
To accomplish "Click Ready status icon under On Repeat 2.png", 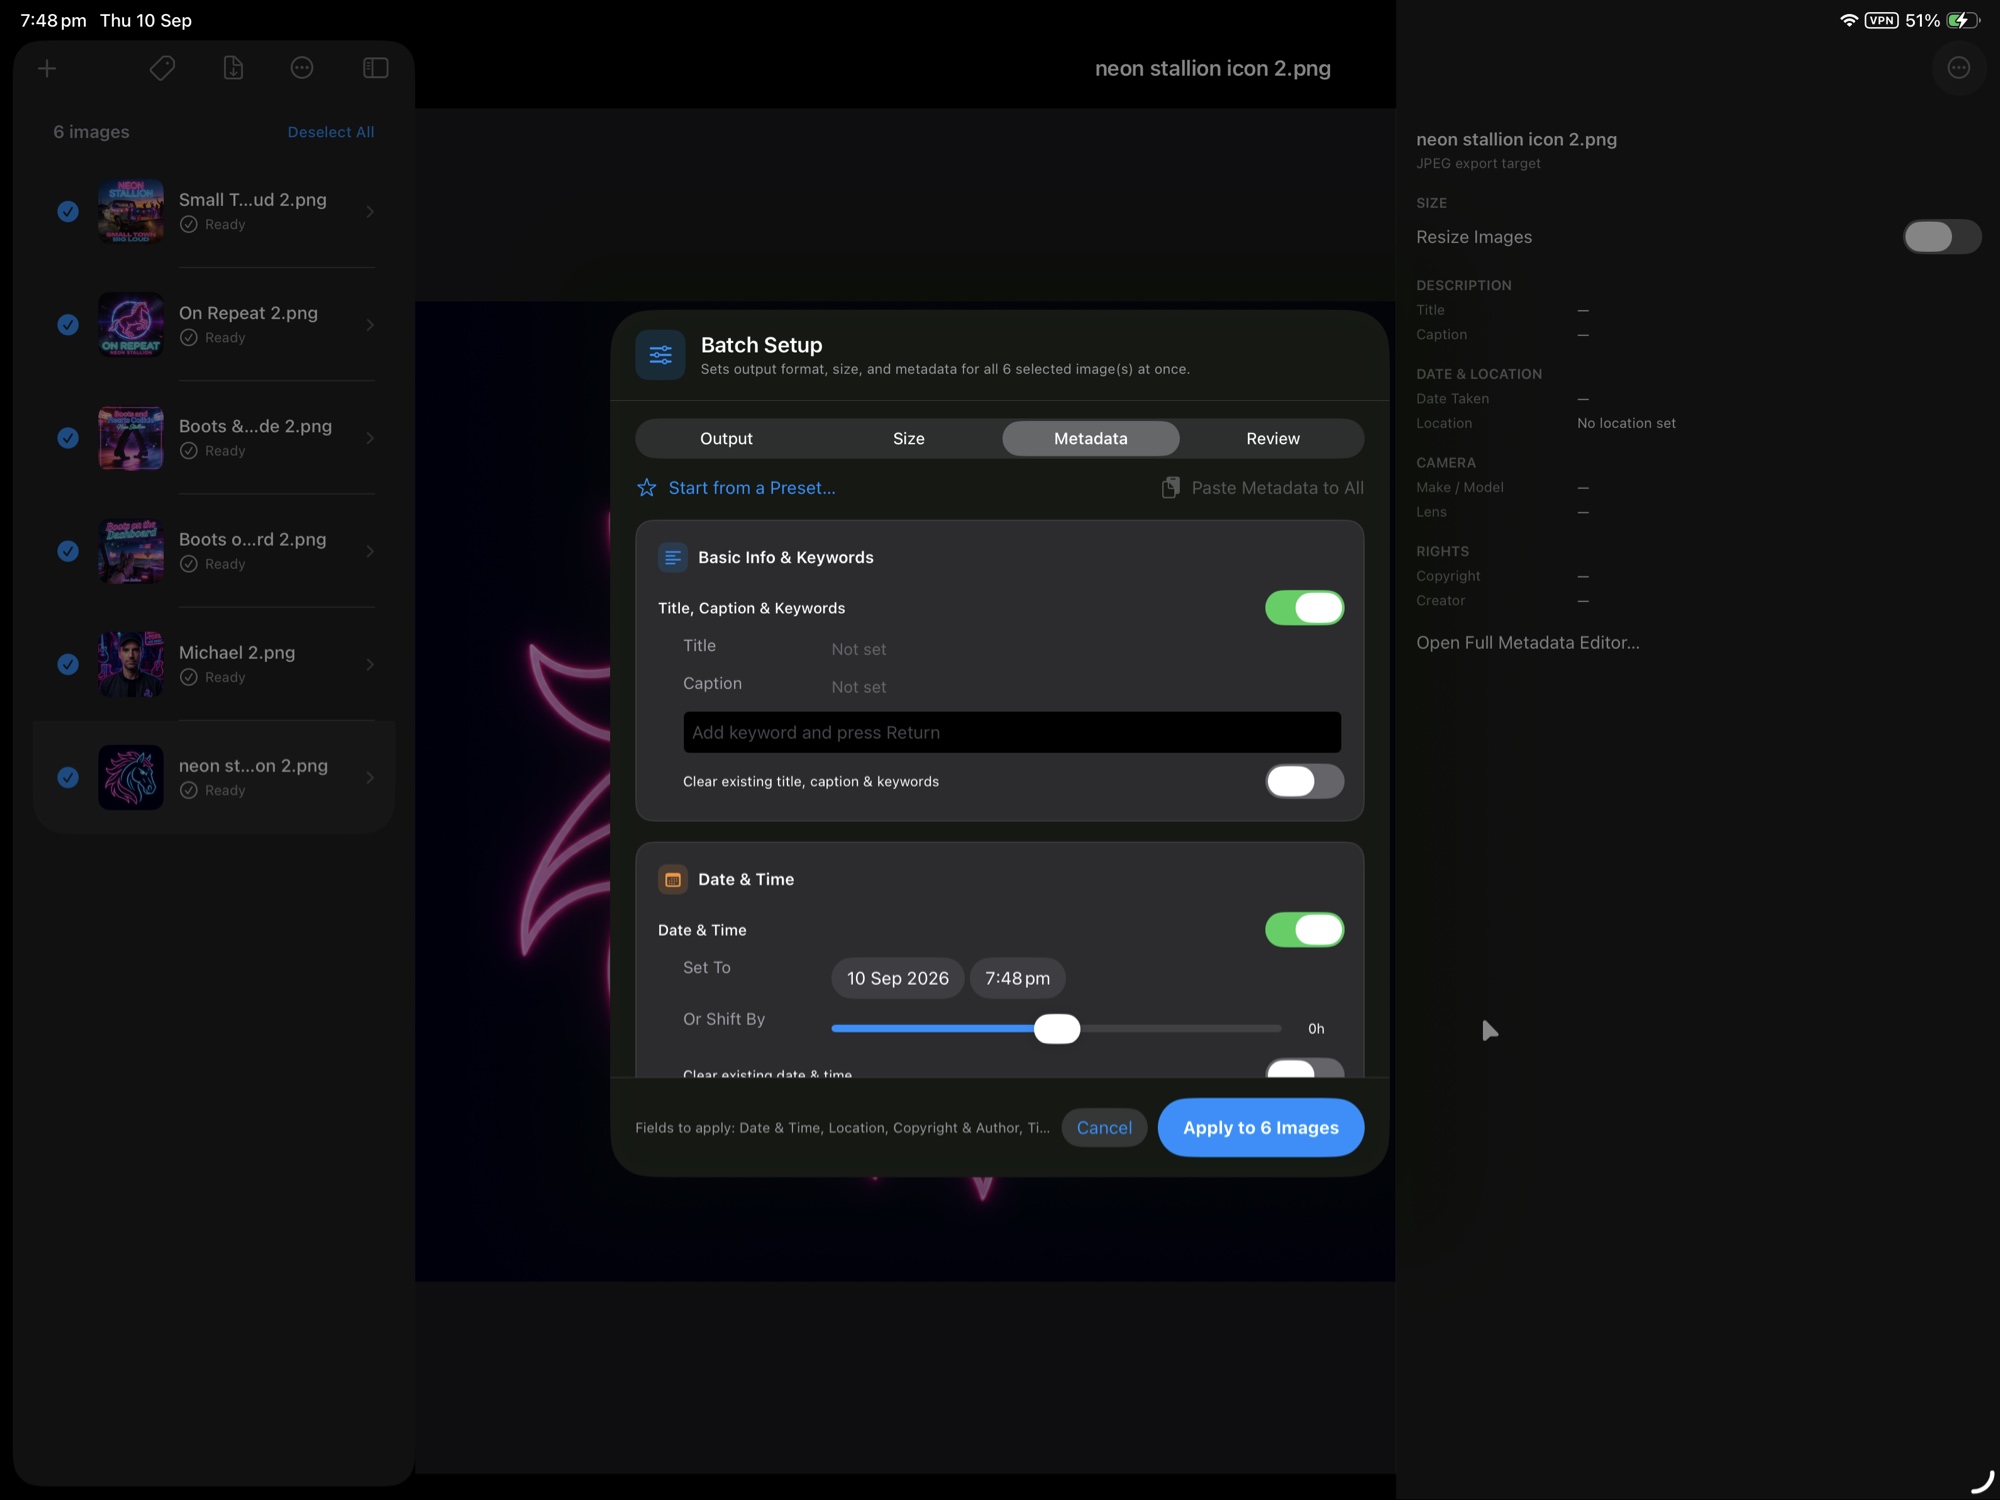I will (188, 338).
